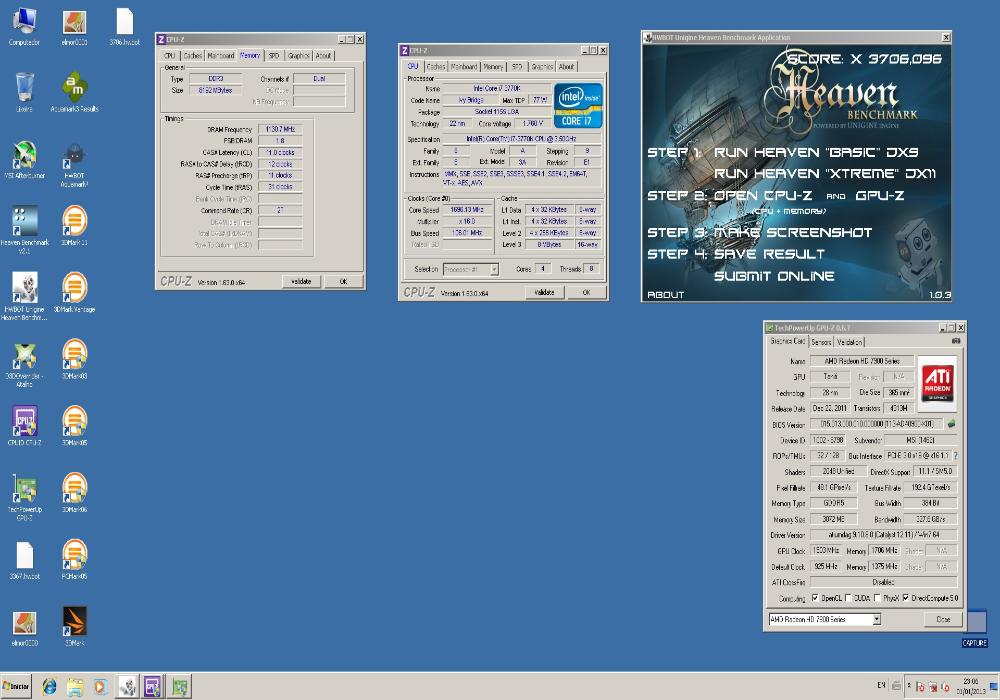
Task: Open the 3706.hwbot file on desktop
Action: (124, 27)
